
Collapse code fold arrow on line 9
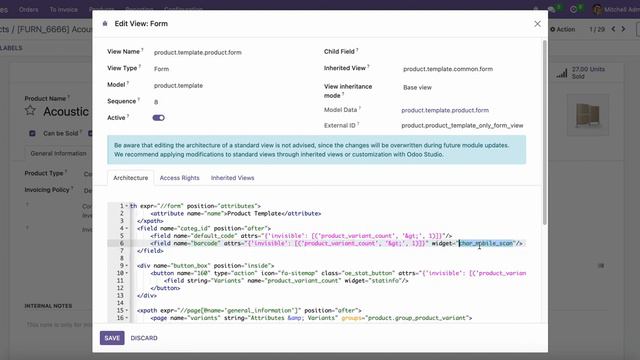[127, 266]
